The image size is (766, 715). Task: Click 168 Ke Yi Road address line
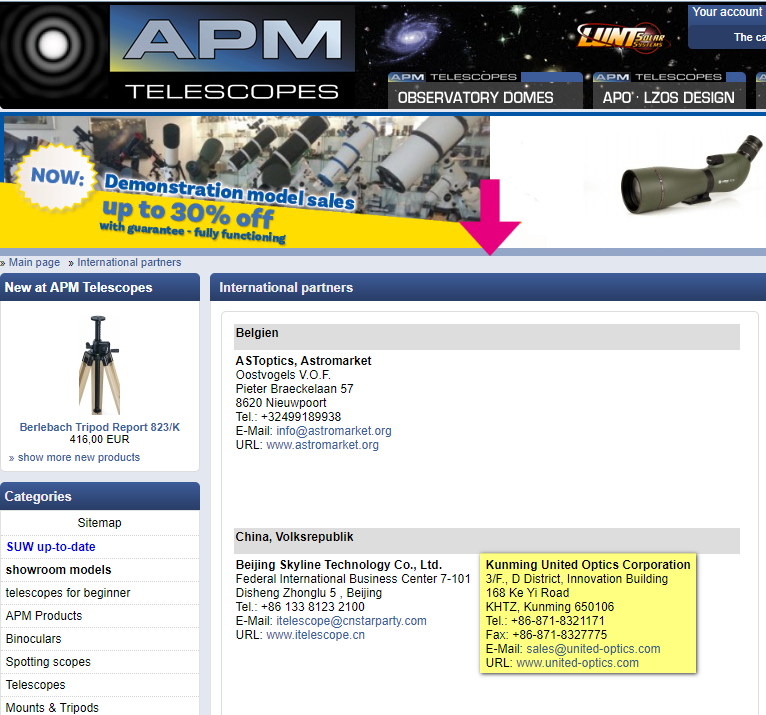527,592
